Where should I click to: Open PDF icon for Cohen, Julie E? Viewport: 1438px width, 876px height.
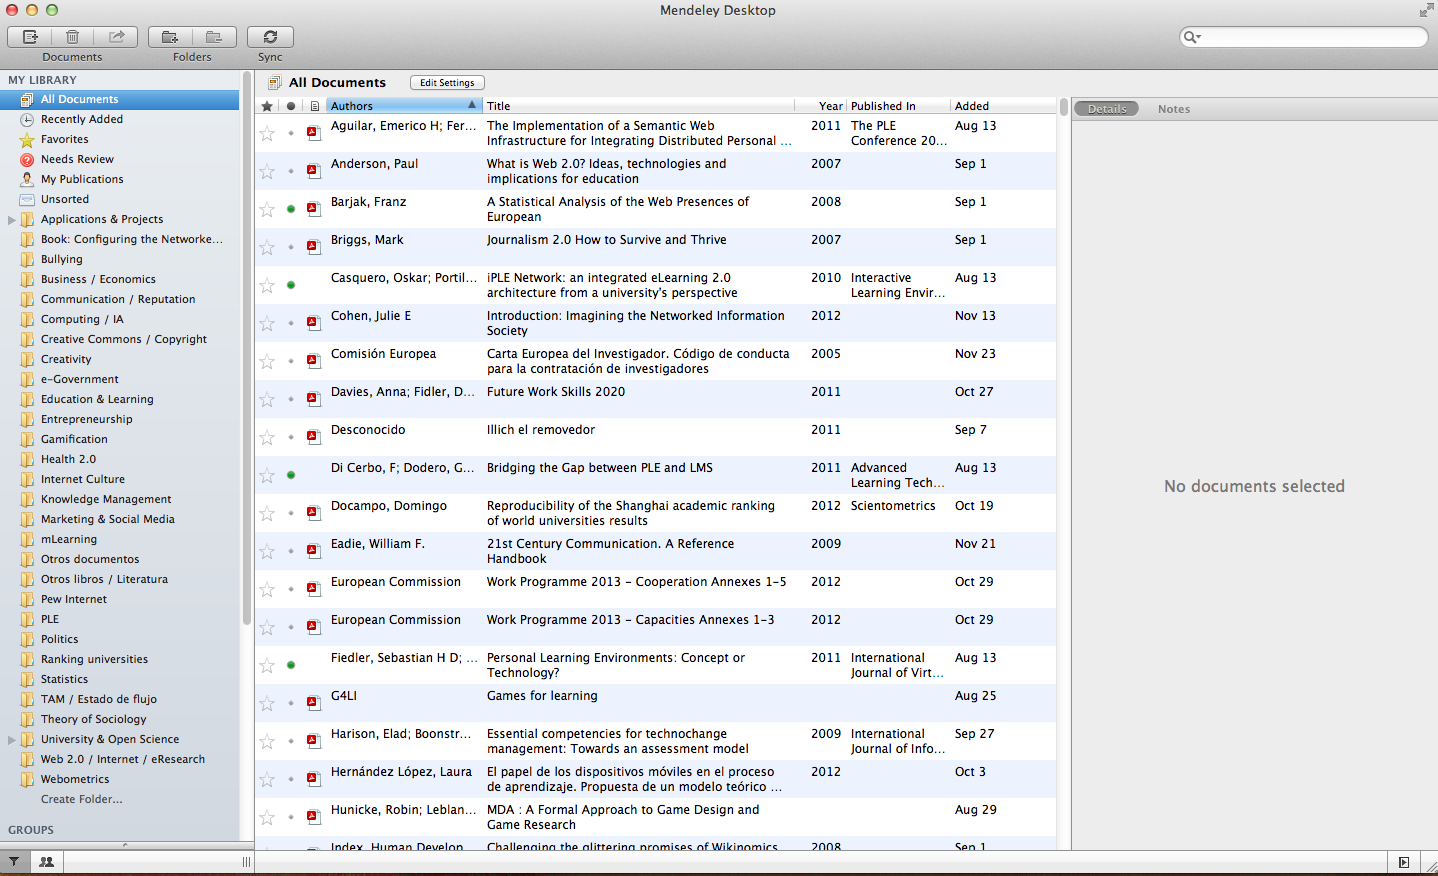tap(313, 322)
